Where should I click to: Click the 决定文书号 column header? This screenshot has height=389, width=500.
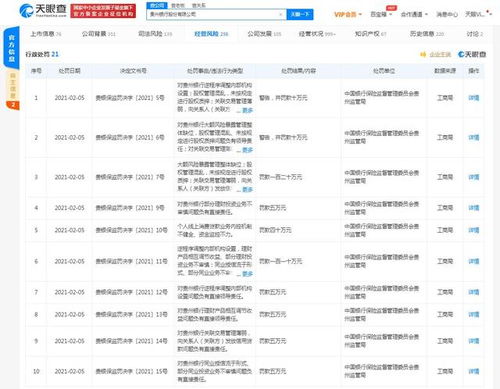pyautogui.click(x=133, y=71)
